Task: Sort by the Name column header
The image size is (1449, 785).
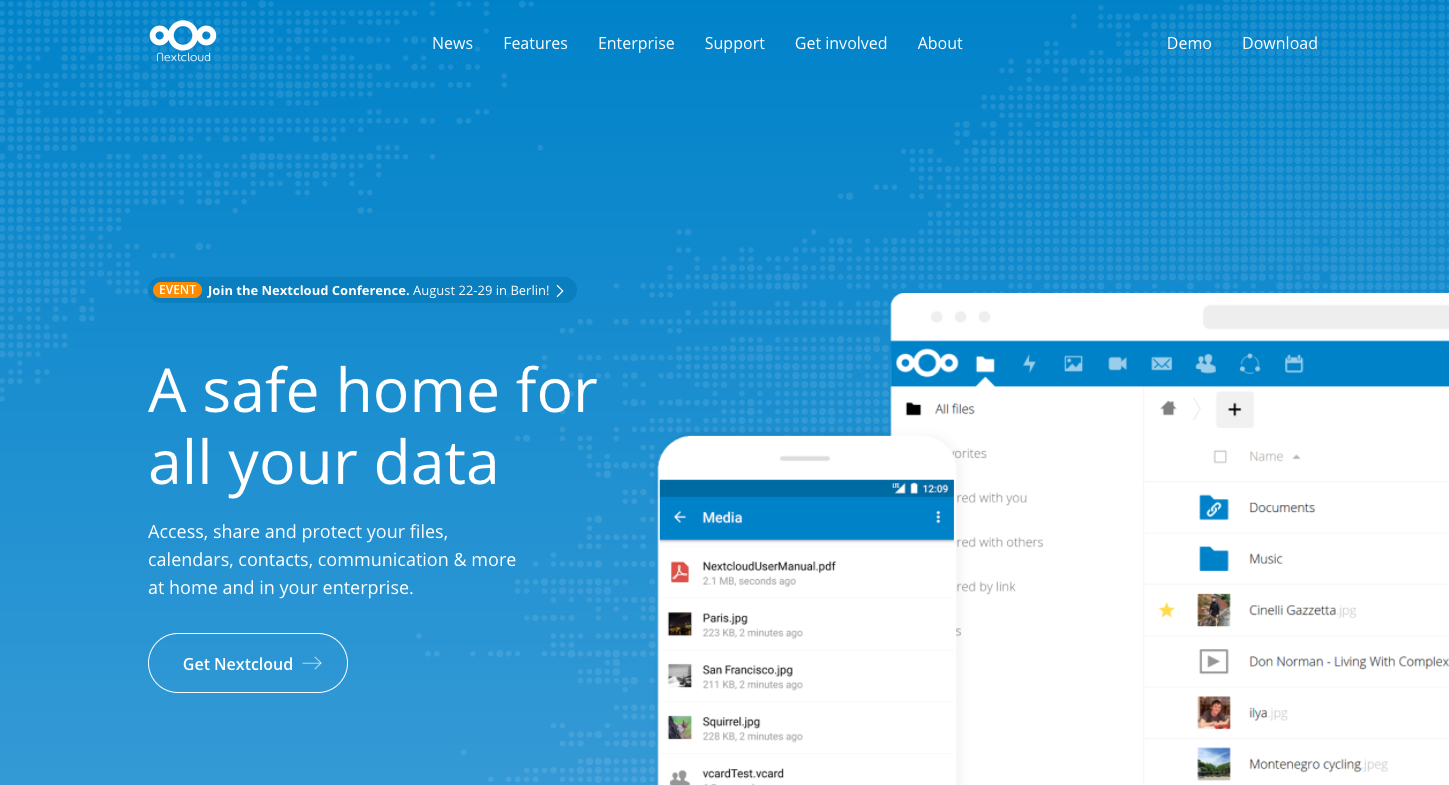Action: click(1266, 456)
